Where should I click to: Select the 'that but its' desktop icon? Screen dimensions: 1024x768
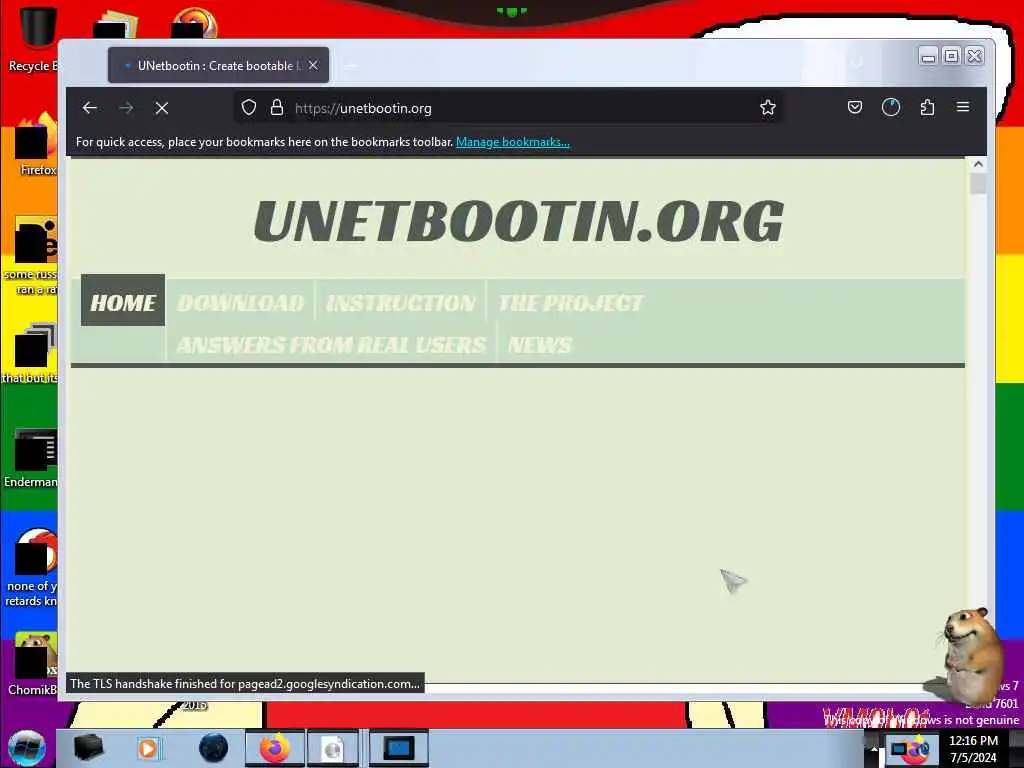click(30, 353)
